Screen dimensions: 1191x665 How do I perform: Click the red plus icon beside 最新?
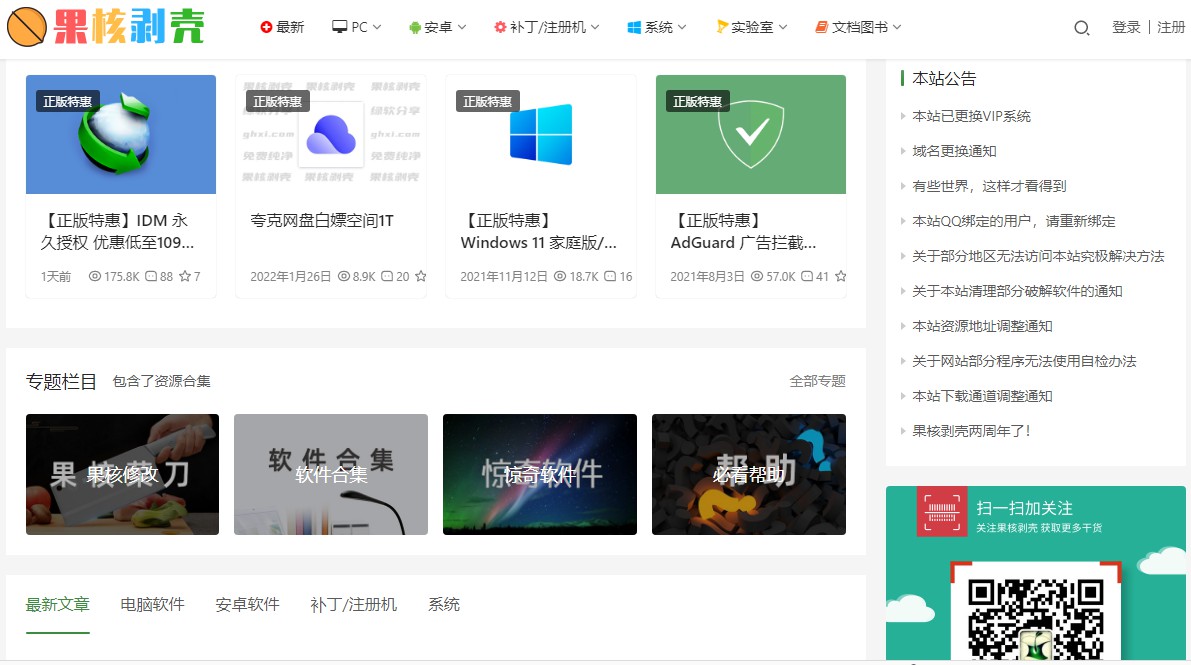click(x=266, y=27)
